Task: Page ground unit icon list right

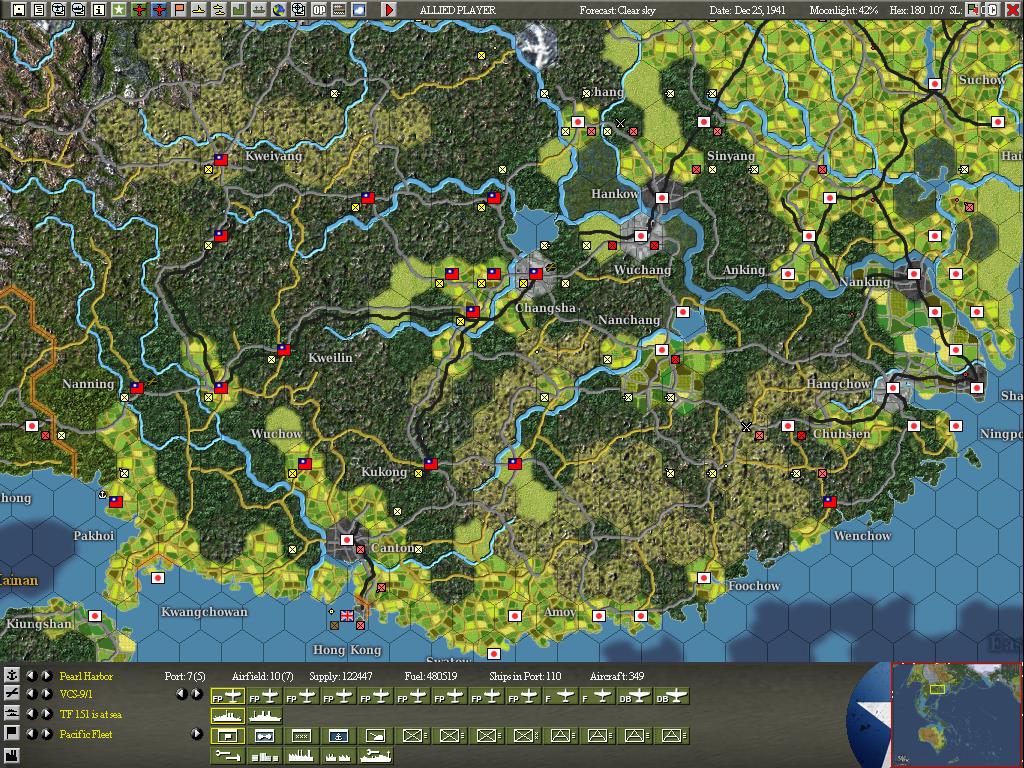Action: pyautogui.click(x=197, y=734)
